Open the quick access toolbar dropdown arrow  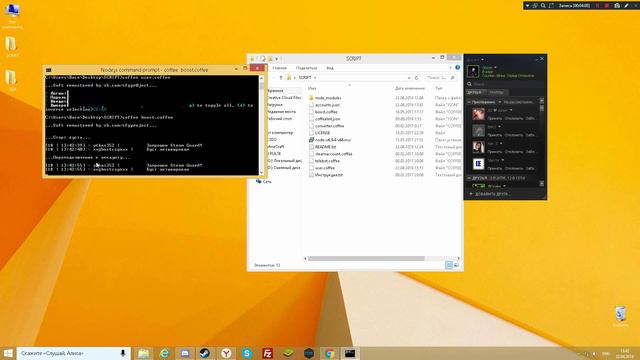[x=276, y=59]
